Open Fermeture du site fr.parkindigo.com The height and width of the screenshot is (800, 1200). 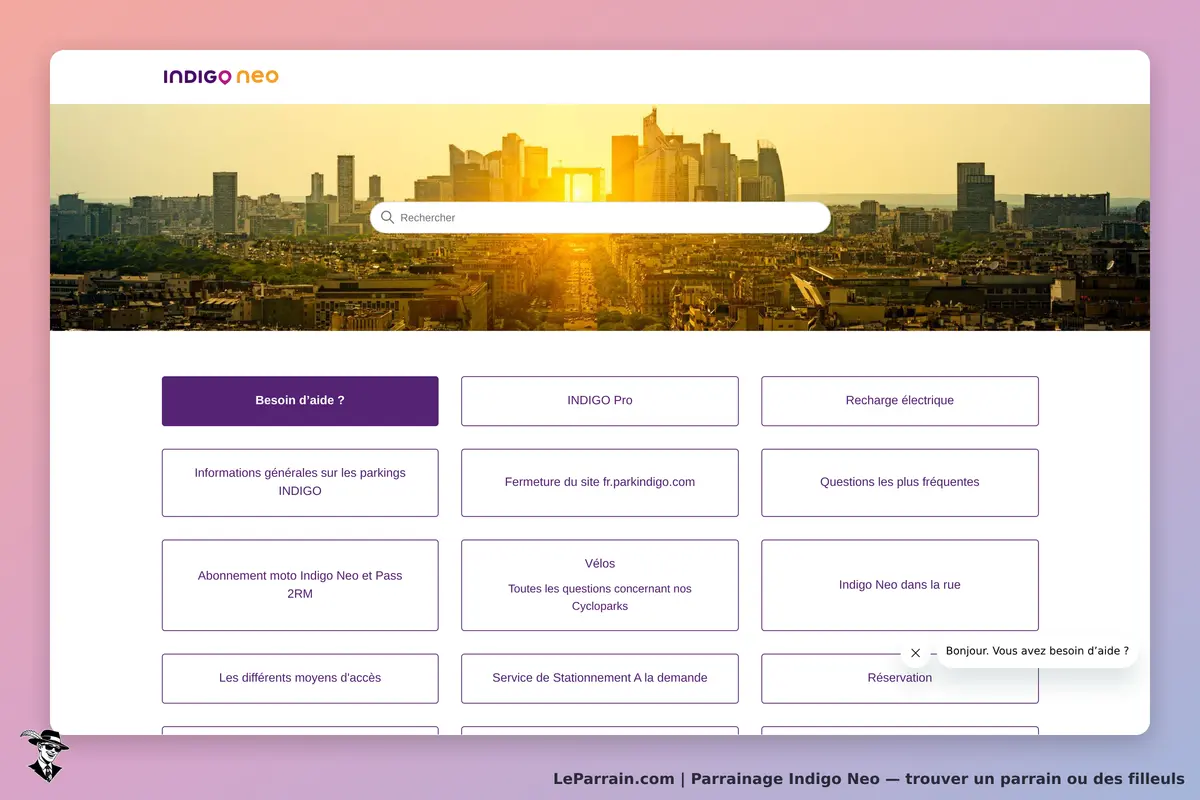(x=600, y=483)
